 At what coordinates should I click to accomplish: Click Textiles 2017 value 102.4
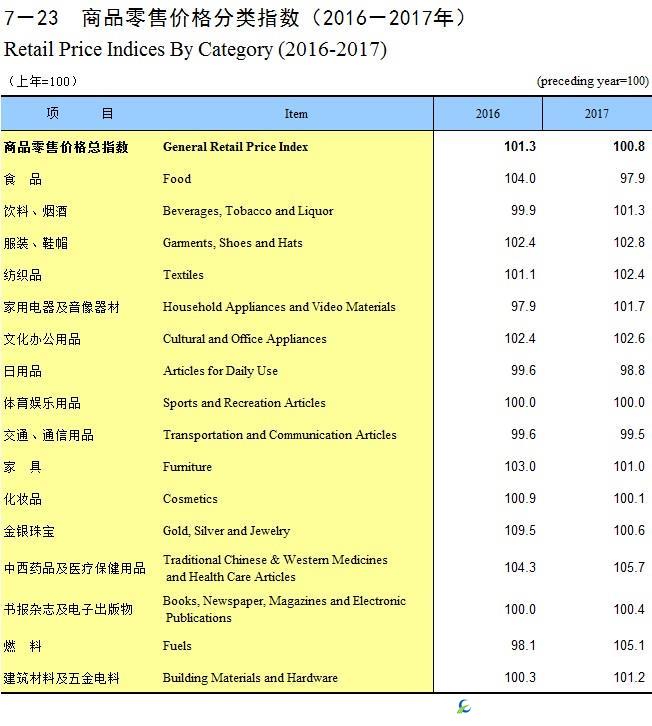click(629, 274)
